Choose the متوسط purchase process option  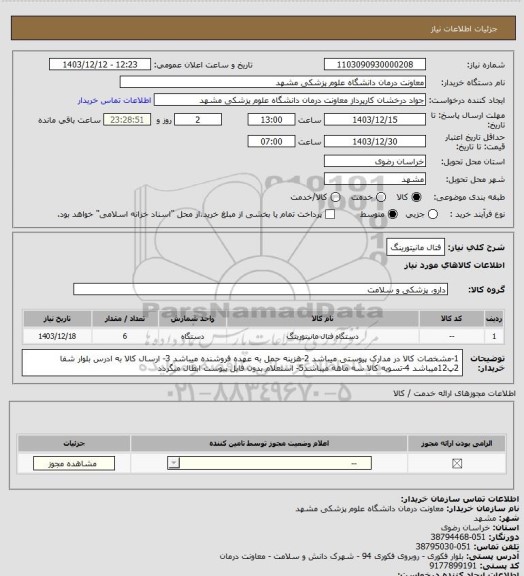(393, 214)
